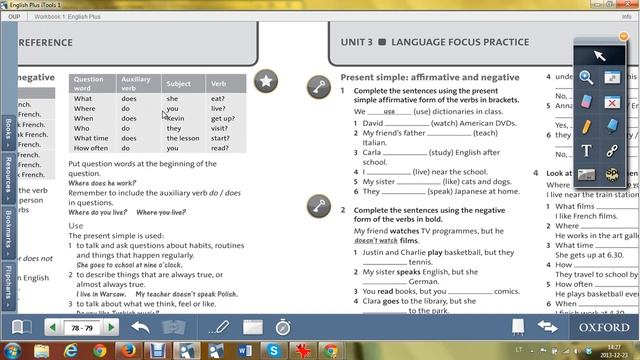Select the chain link tool

612,151
